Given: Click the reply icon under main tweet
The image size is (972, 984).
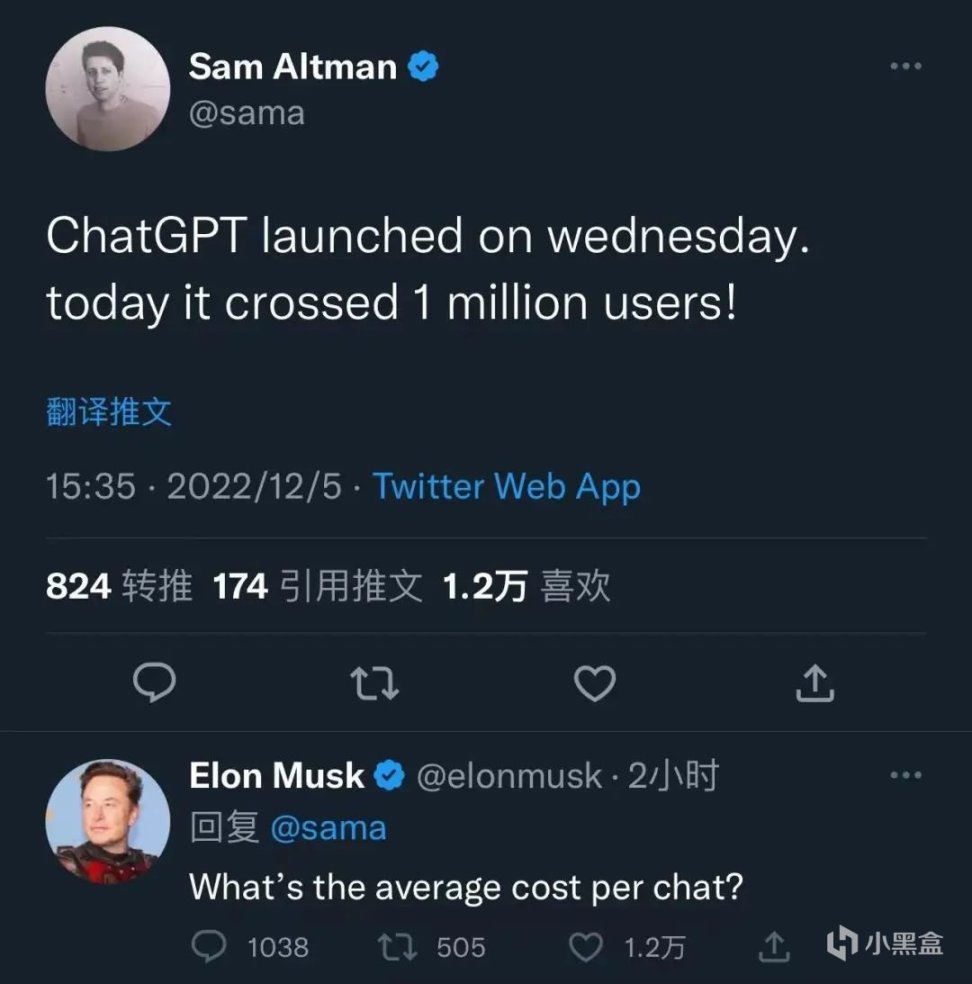Looking at the screenshot, I should 155,684.
